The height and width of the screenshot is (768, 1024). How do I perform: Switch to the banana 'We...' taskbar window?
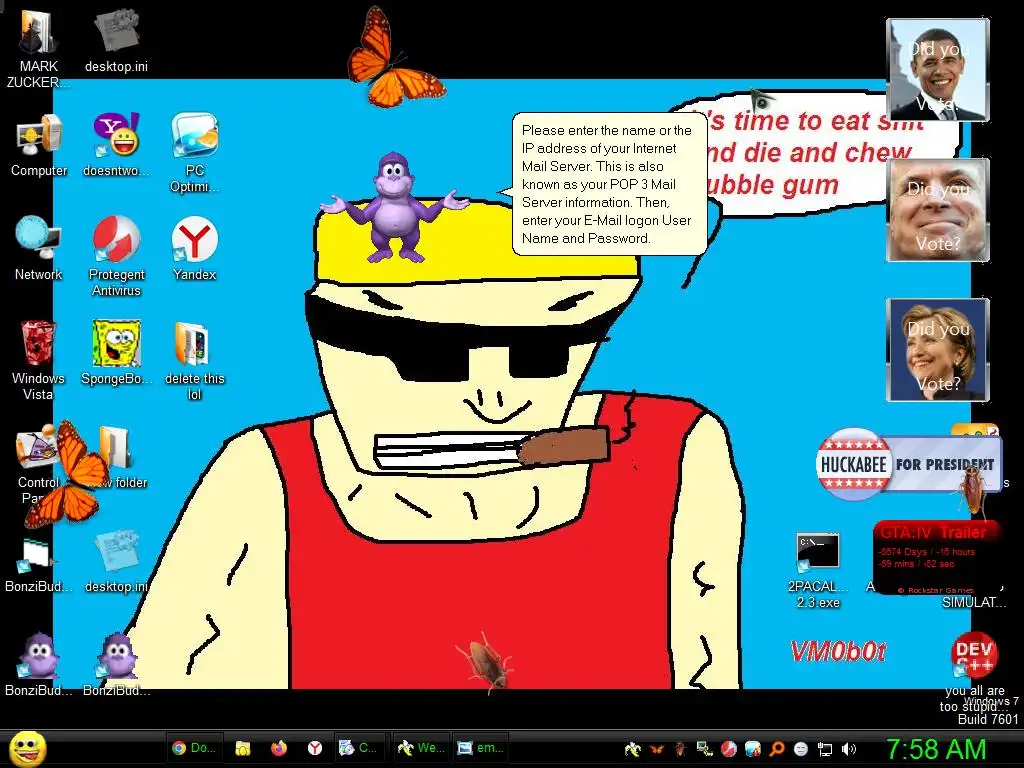[x=421, y=748]
